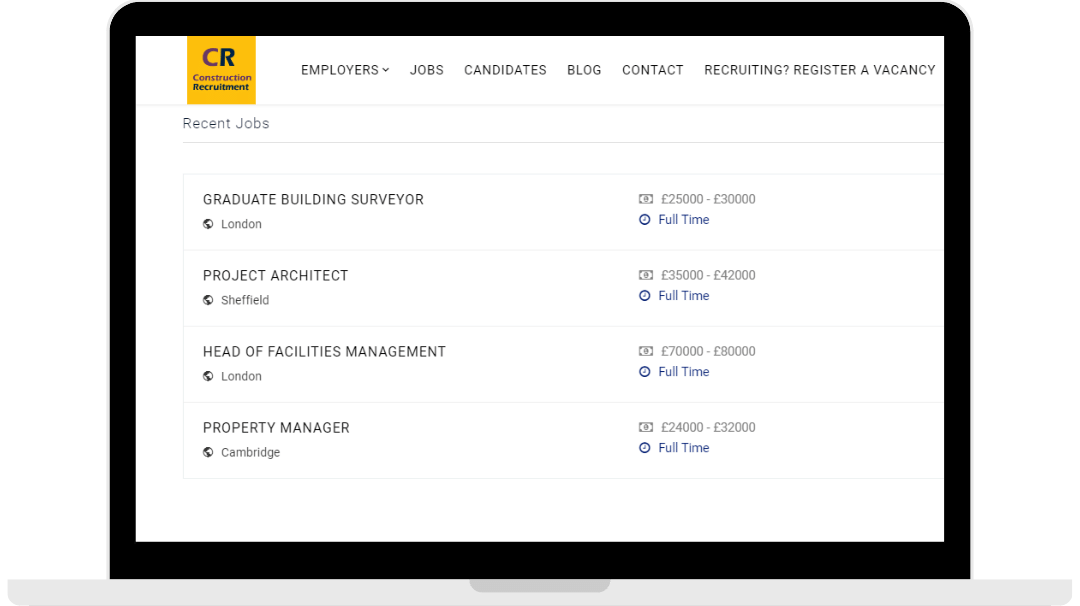This screenshot has width=1080, height=606.
Task: Go to the Candidates page
Action: click(x=505, y=70)
